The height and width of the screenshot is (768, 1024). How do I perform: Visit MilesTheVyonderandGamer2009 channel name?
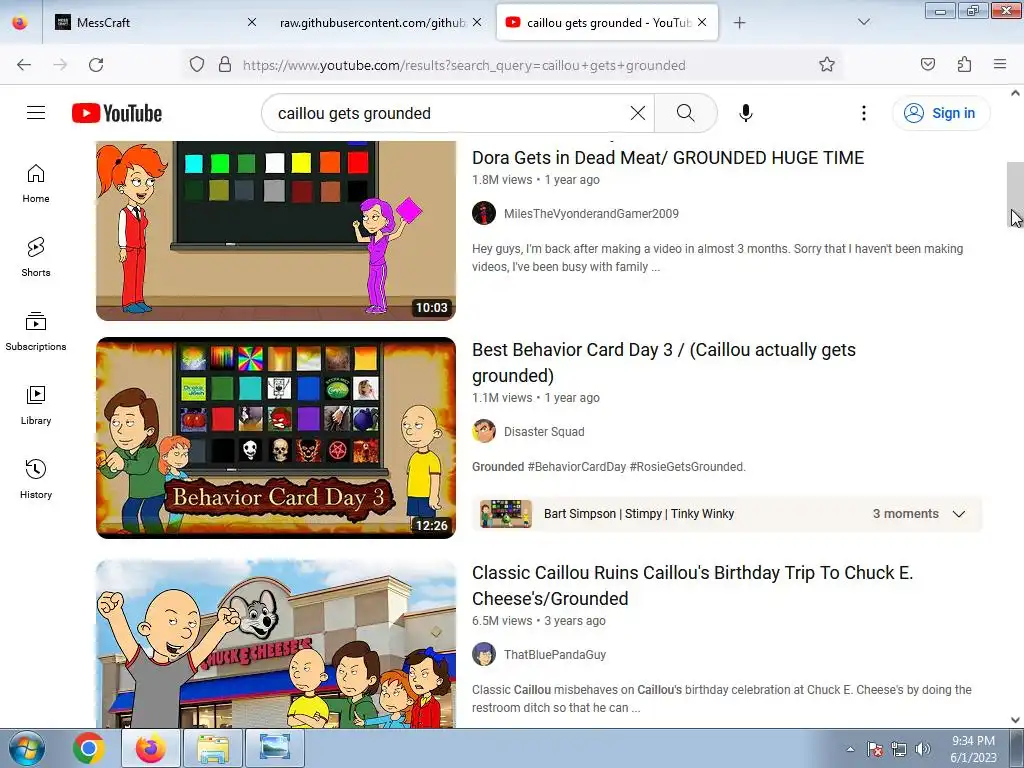coord(591,214)
